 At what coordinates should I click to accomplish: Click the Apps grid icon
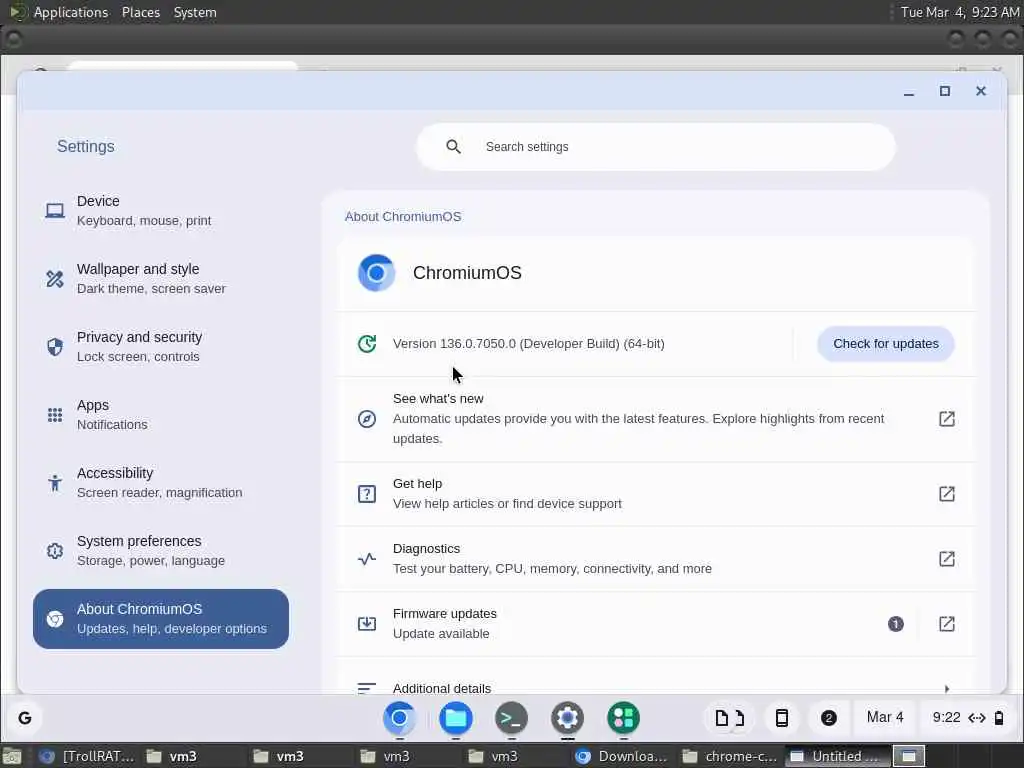coord(55,415)
